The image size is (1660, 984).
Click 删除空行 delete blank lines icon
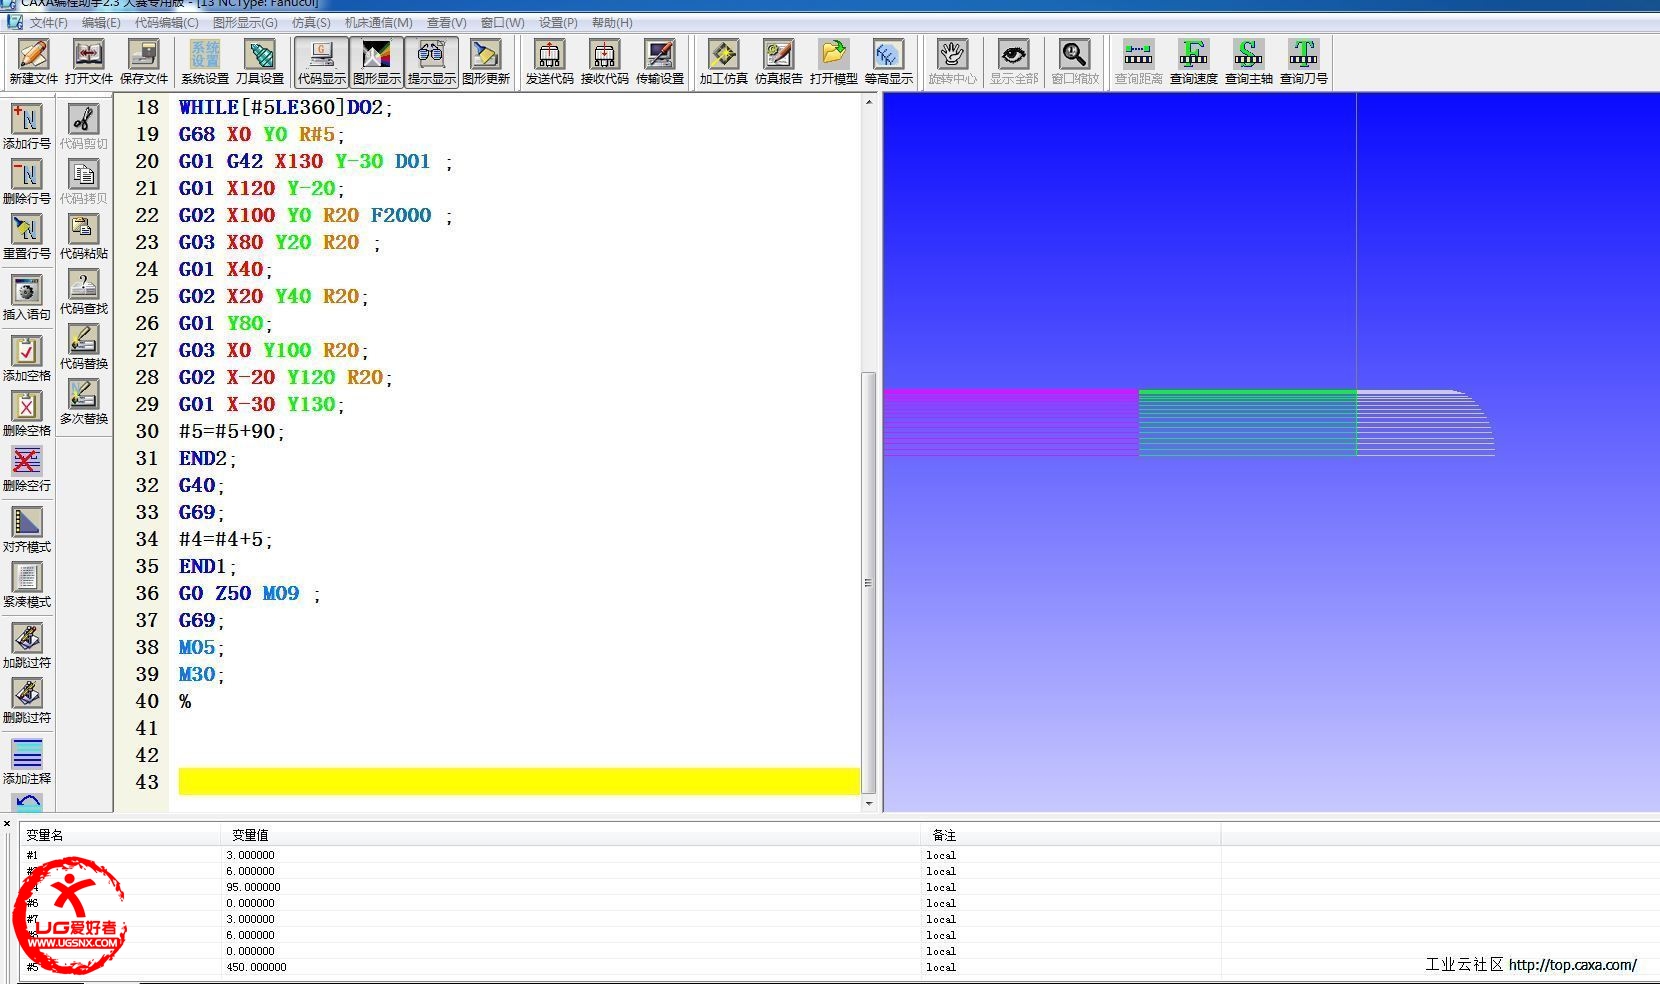[x=27, y=469]
